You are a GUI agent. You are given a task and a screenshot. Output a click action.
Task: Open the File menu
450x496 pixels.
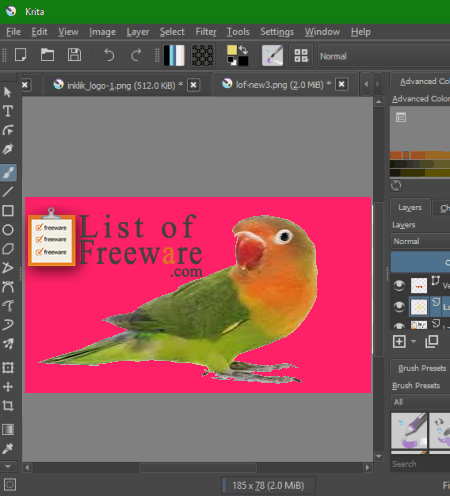tap(14, 32)
